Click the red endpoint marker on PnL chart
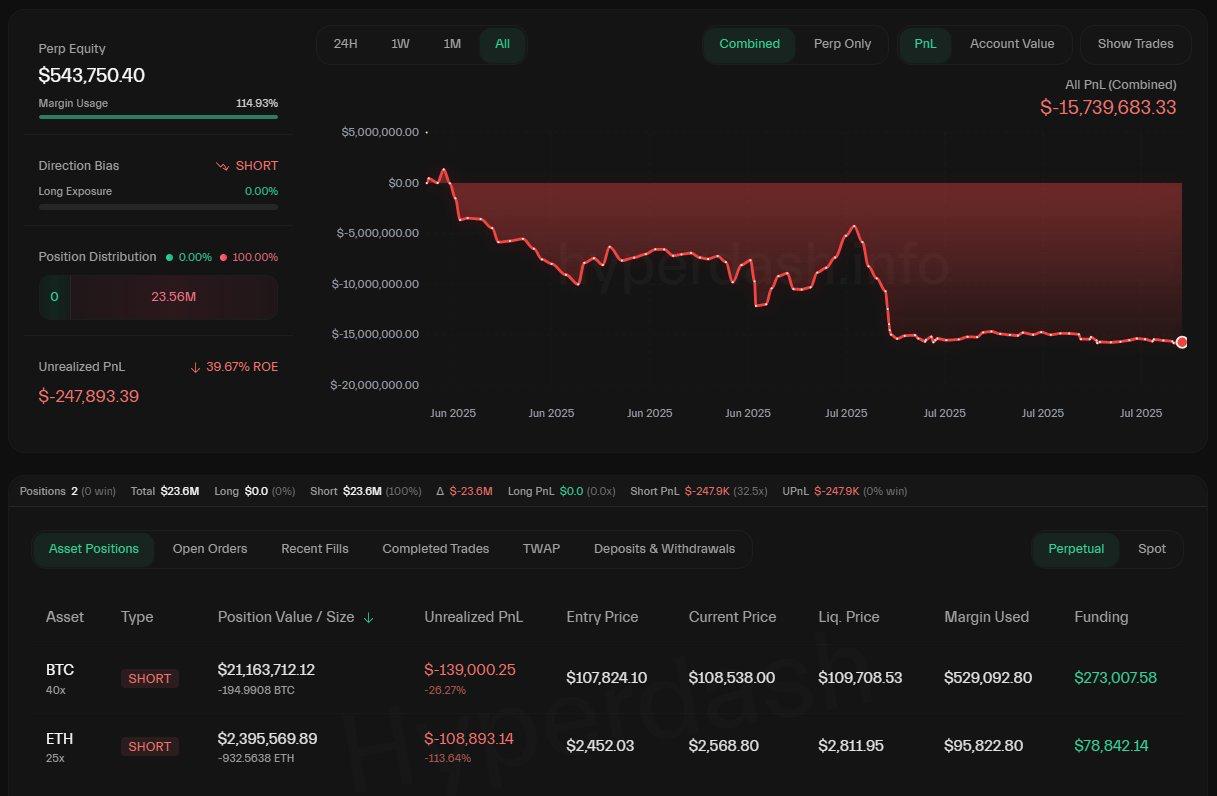 1182,342
